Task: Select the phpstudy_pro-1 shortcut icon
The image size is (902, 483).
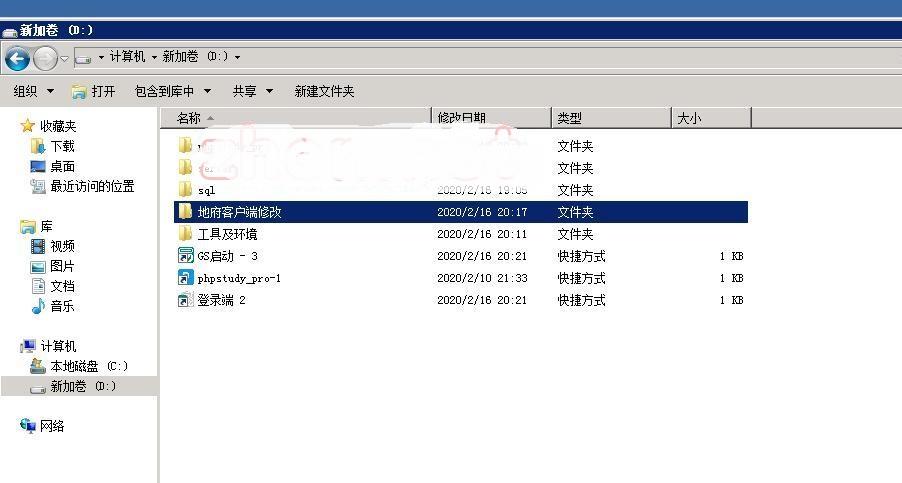Action: coord(185,278)
